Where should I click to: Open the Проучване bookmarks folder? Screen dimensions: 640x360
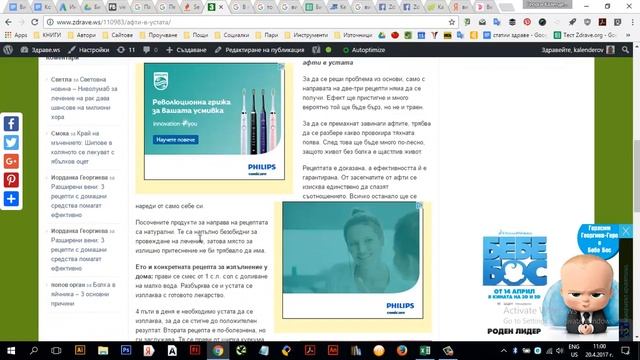click(158, 36)
